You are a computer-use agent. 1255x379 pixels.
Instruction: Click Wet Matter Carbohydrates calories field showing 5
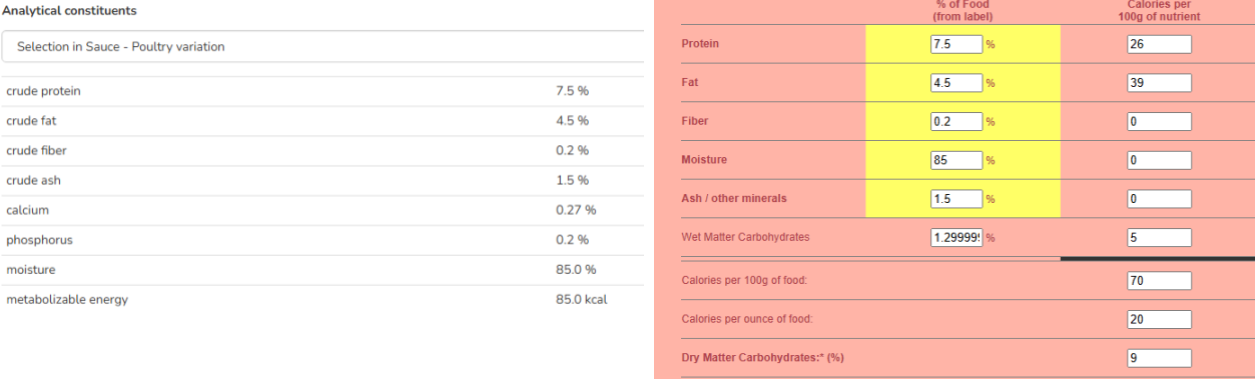(x=1159, y=238)
